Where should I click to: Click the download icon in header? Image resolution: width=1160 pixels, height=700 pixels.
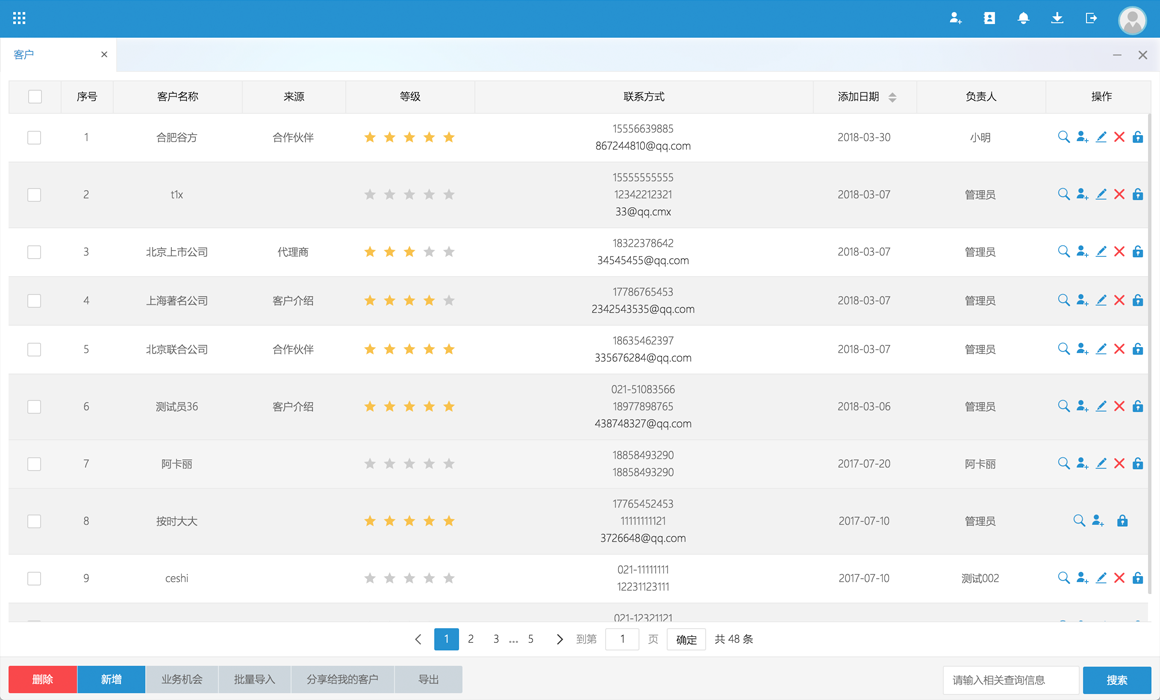point(1057,18)
